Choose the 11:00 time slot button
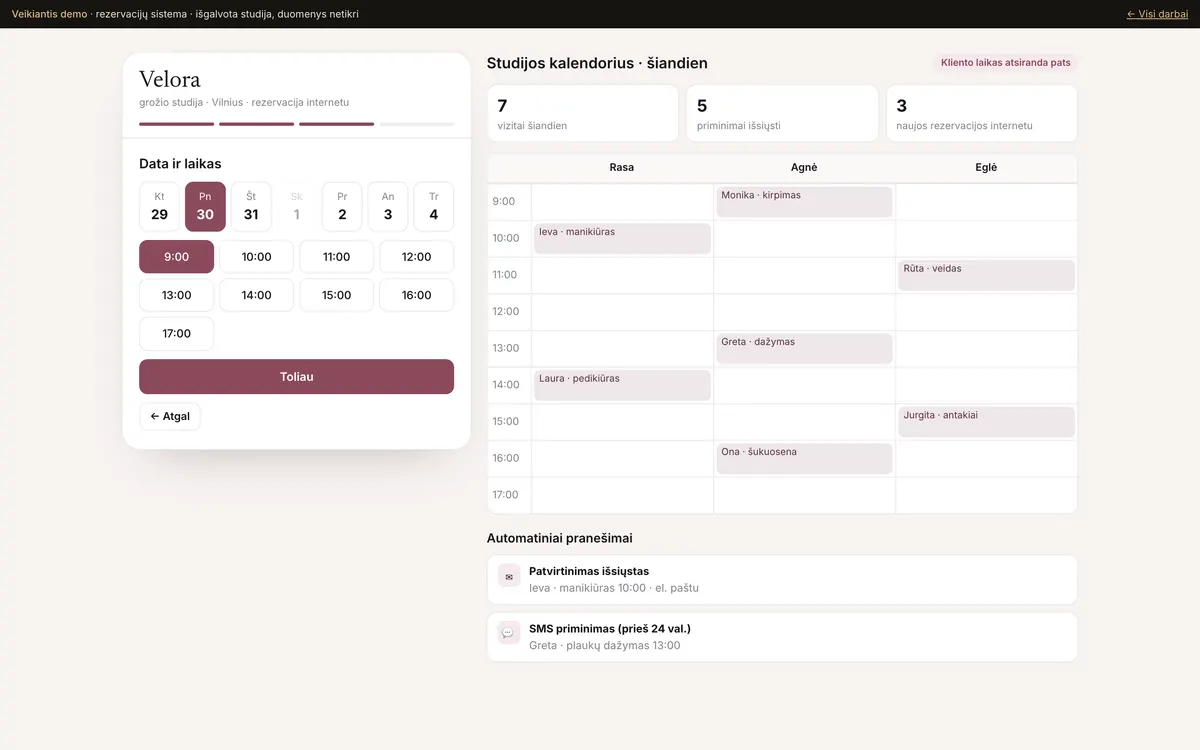Image resolution: width=1200 pixels, height=750 pixels. click(336, 257)
